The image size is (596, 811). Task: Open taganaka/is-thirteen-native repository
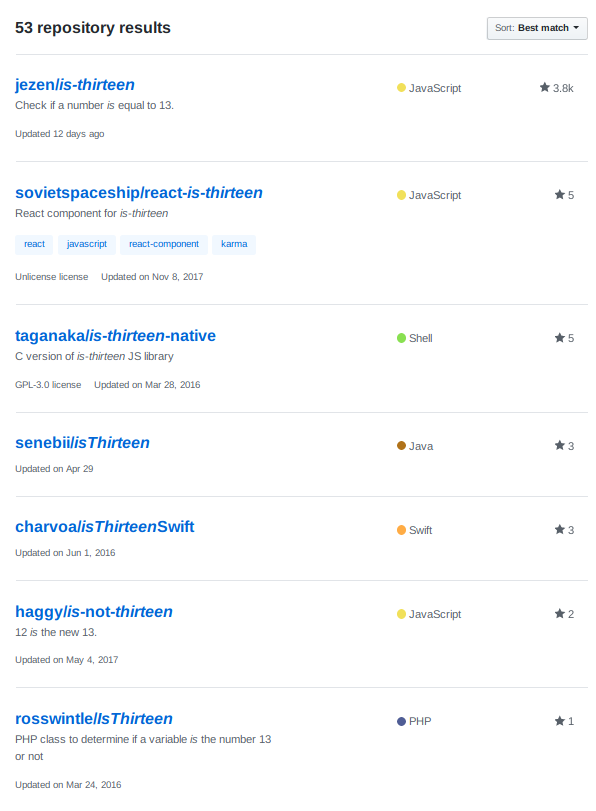tap(115, 336)
